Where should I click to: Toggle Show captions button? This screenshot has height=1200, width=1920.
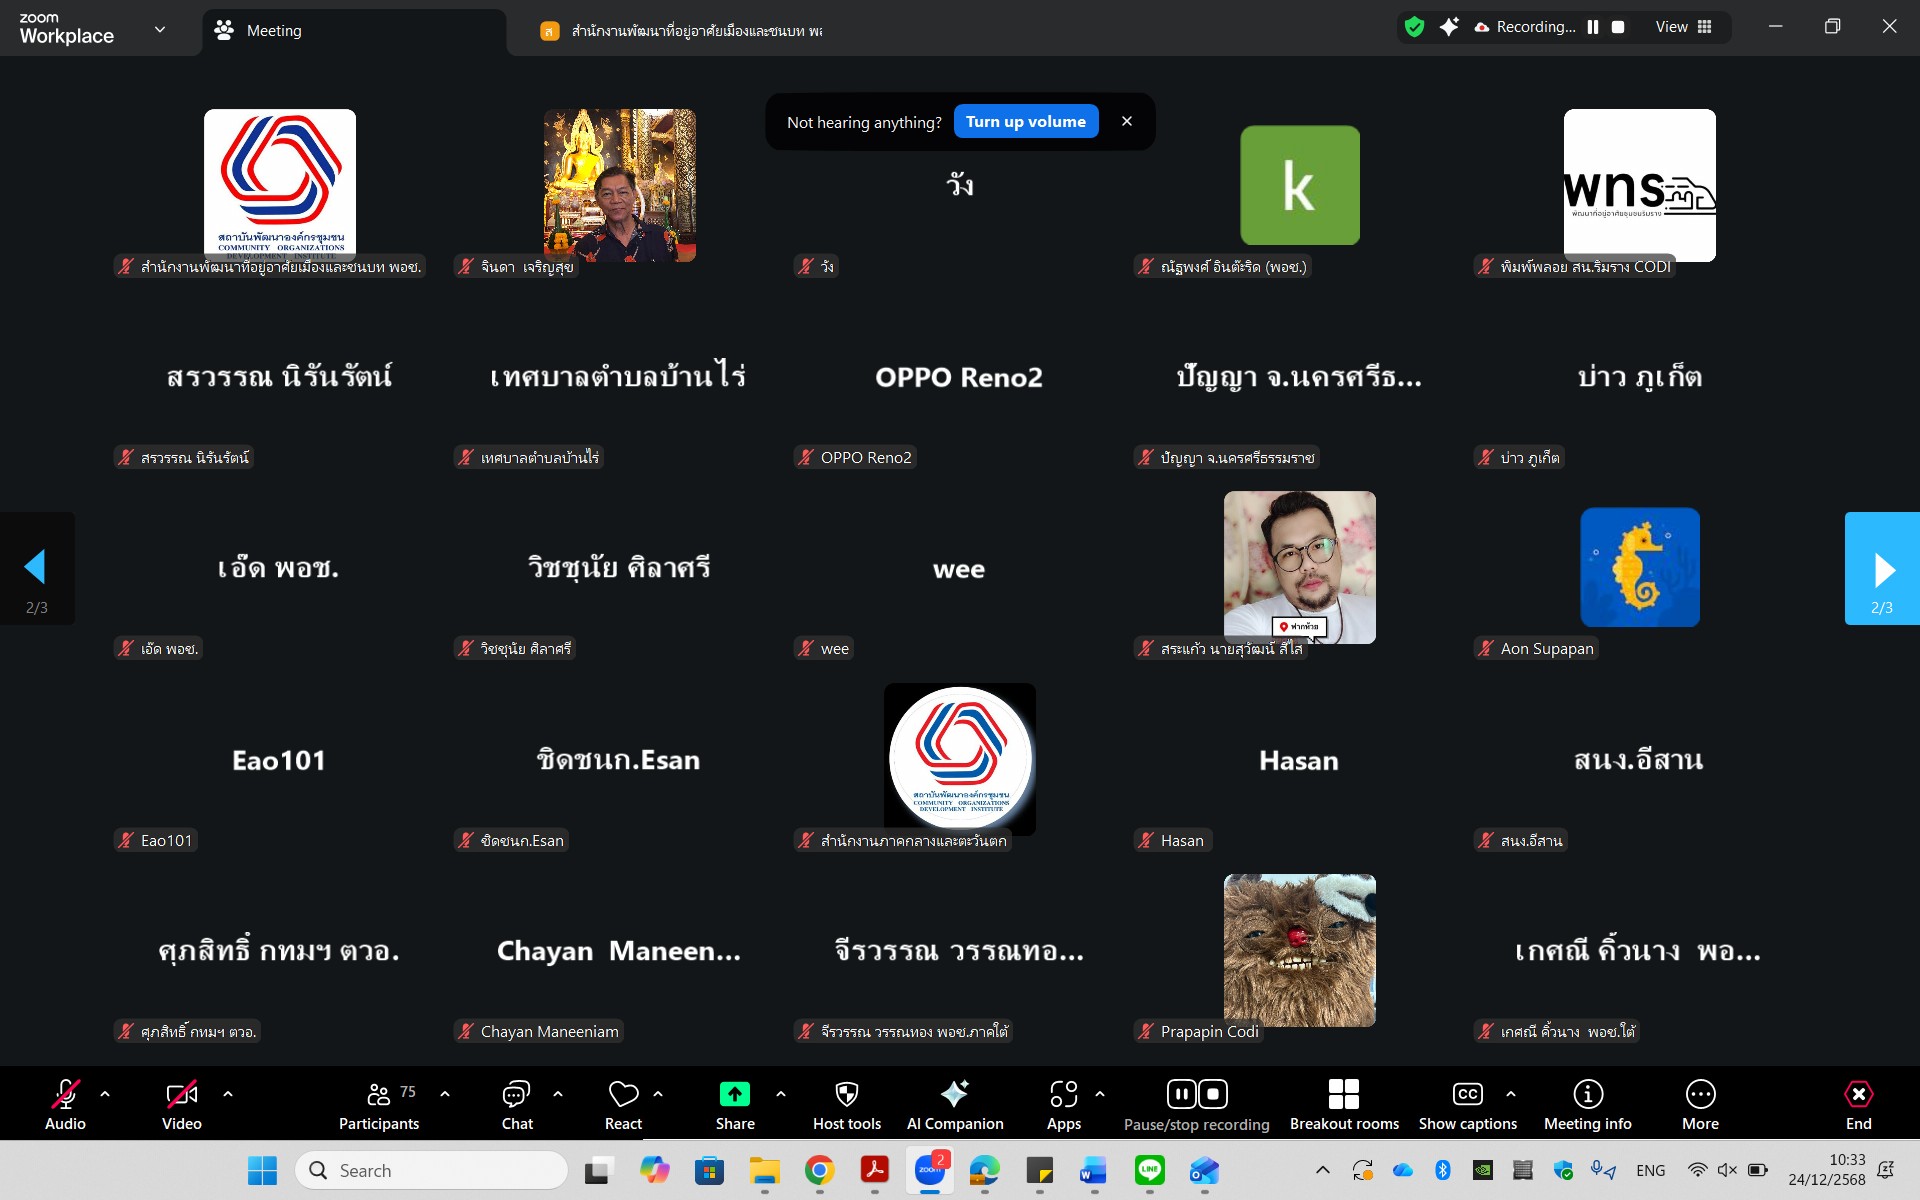coord(1467,1095)
